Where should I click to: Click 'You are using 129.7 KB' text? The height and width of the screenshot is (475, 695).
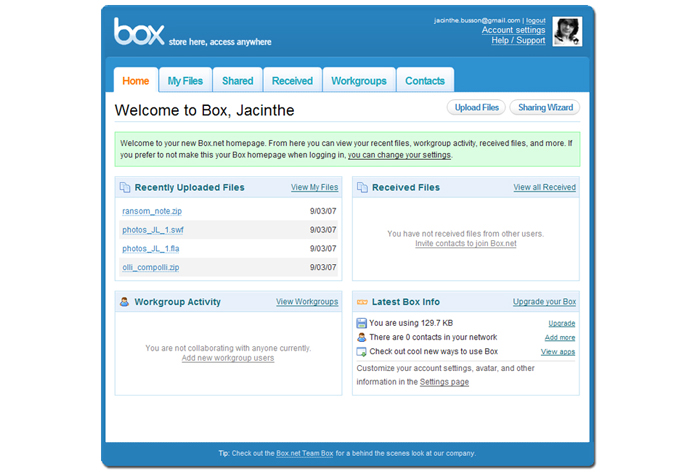pos(411,323)
